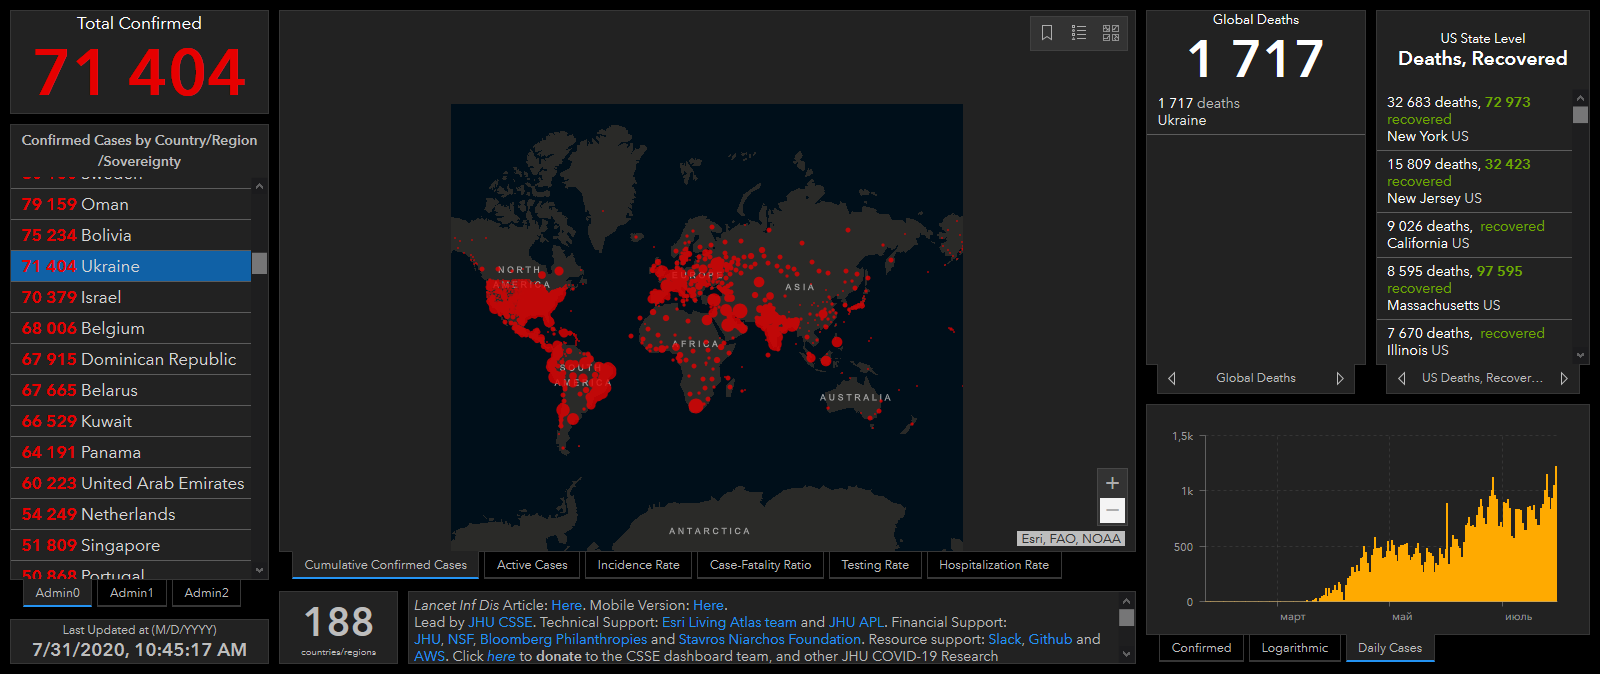
Task: Click the US state list scroll-up arrow
Action: pos(1581,98)
